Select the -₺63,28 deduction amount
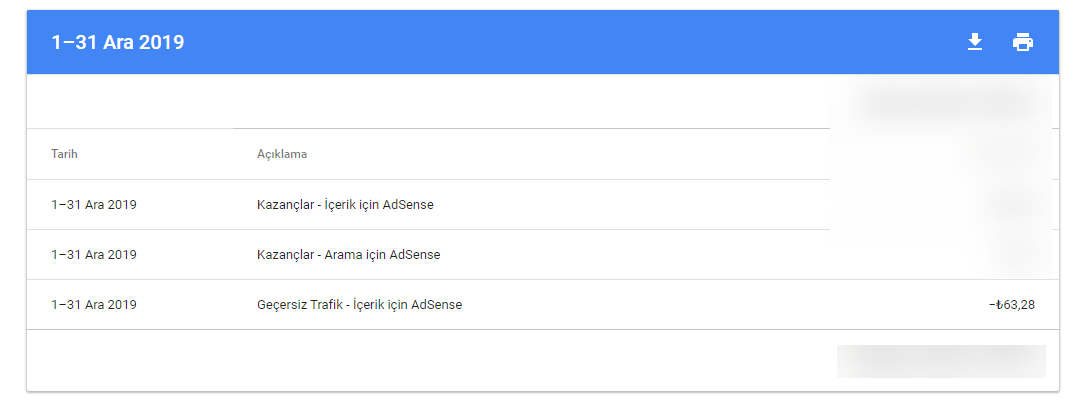Viewport: 1078px width, 401px height. [x=1011, y=305]
